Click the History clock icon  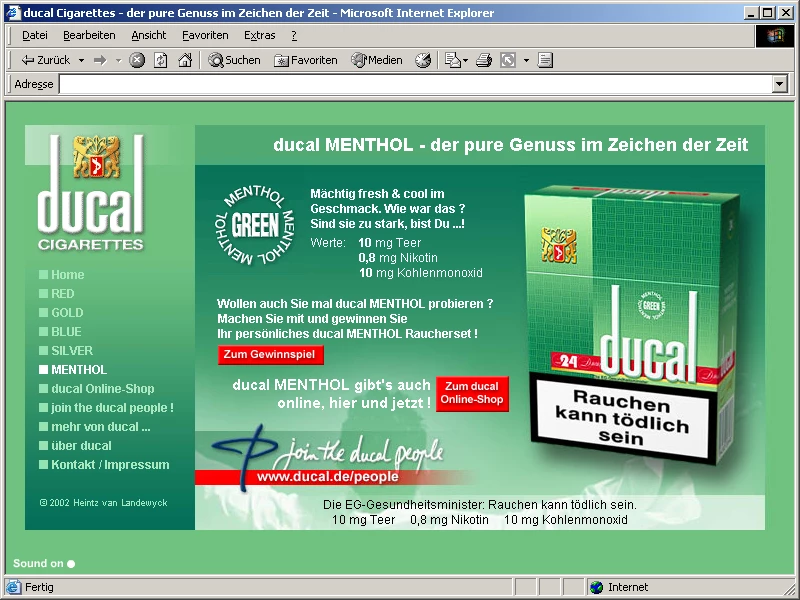click(x=423, y=60)
